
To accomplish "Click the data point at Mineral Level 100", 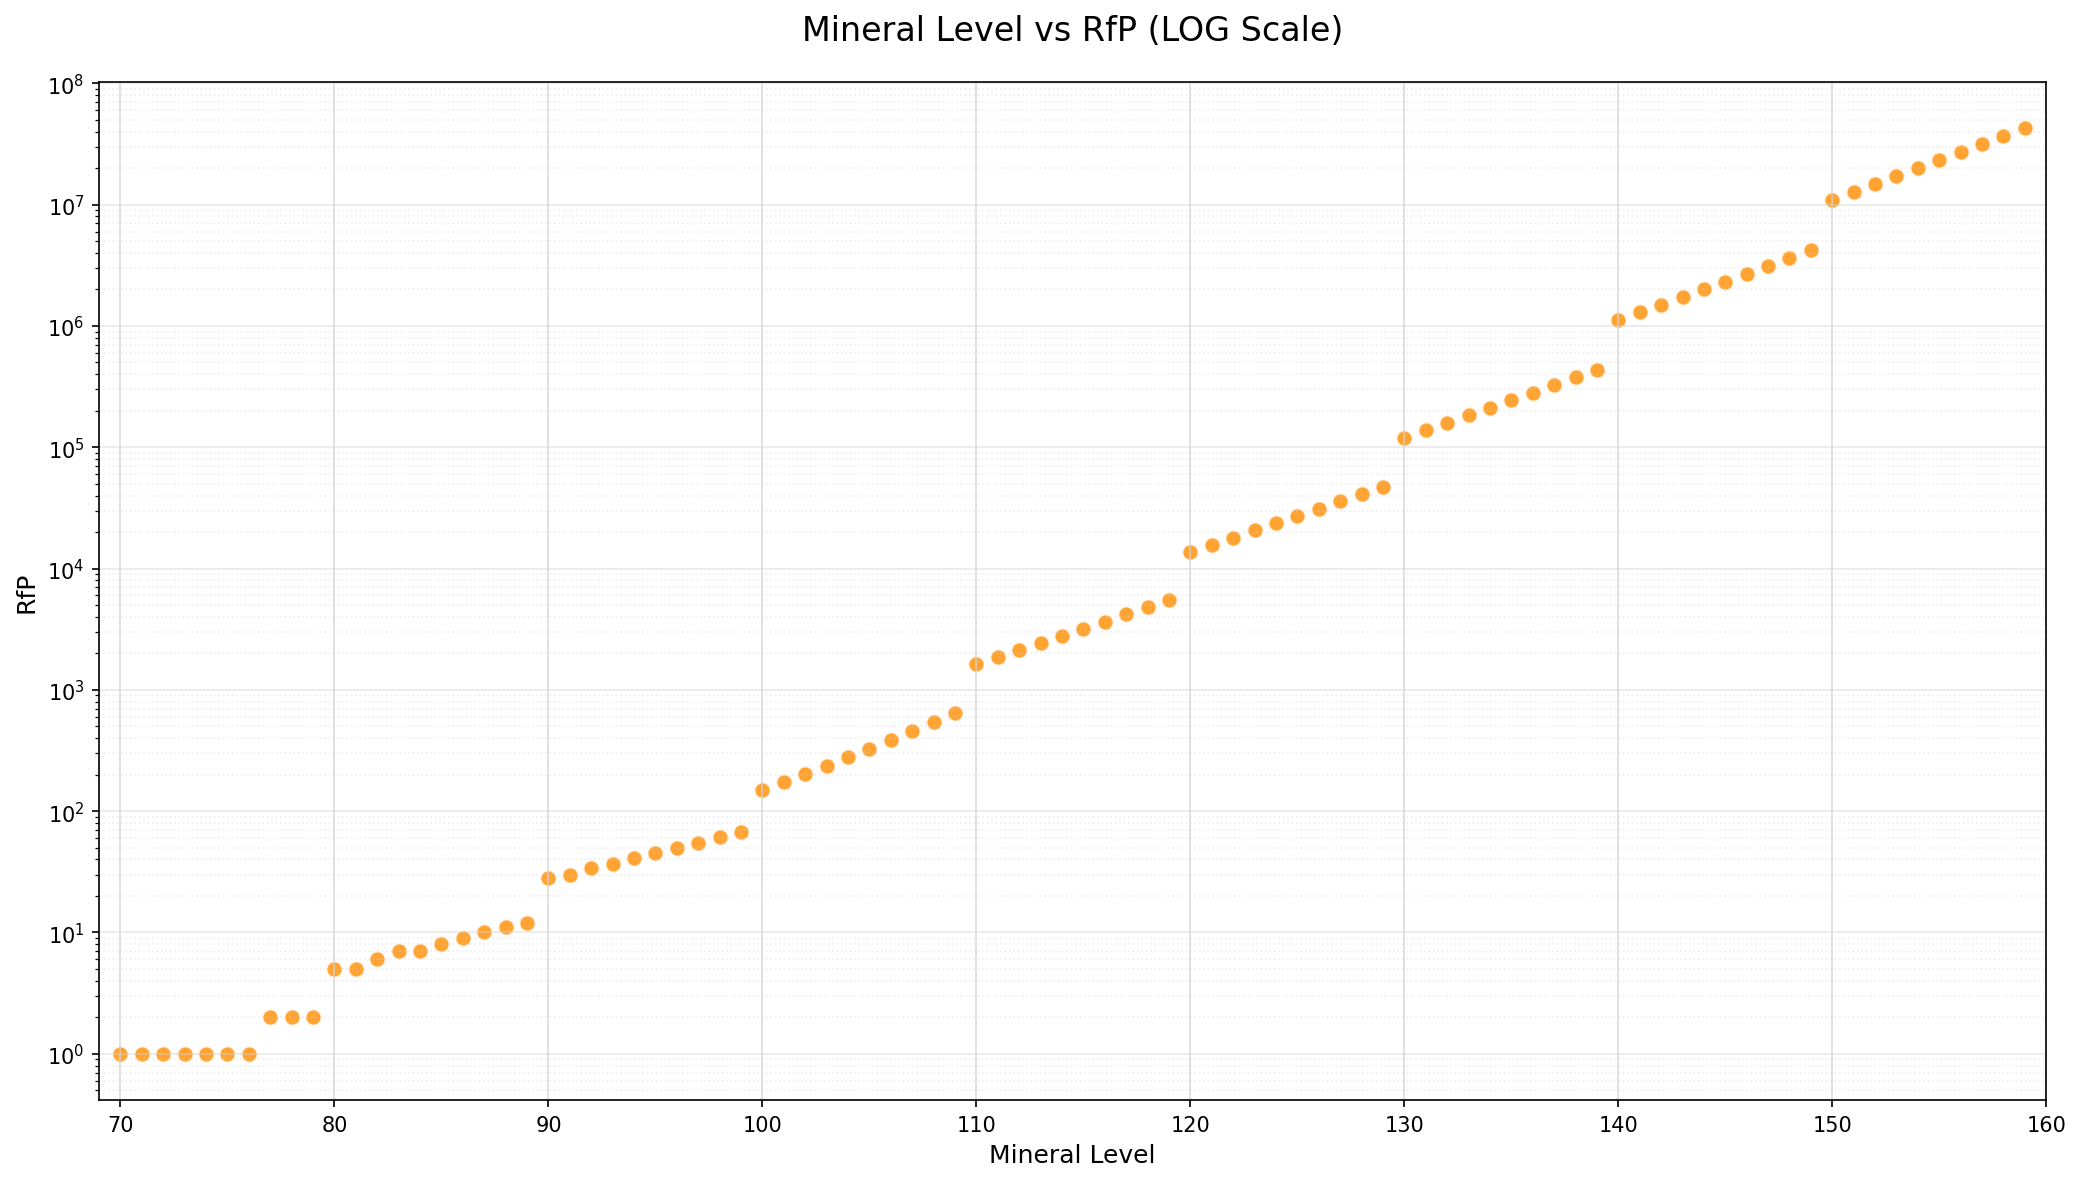I will [762, 790].
